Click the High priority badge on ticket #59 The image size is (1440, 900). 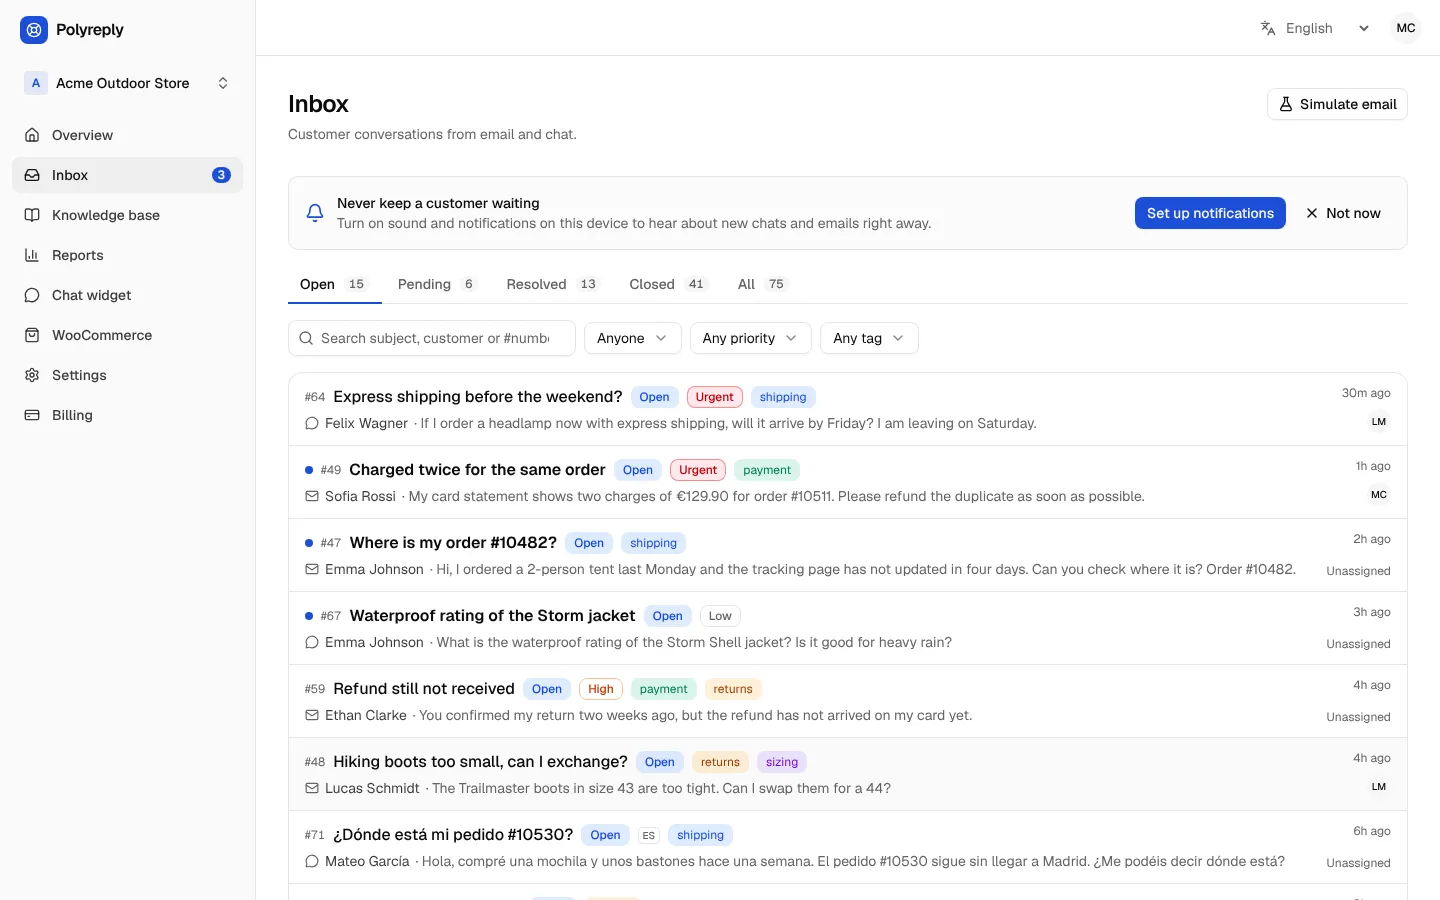pos(601,689)
